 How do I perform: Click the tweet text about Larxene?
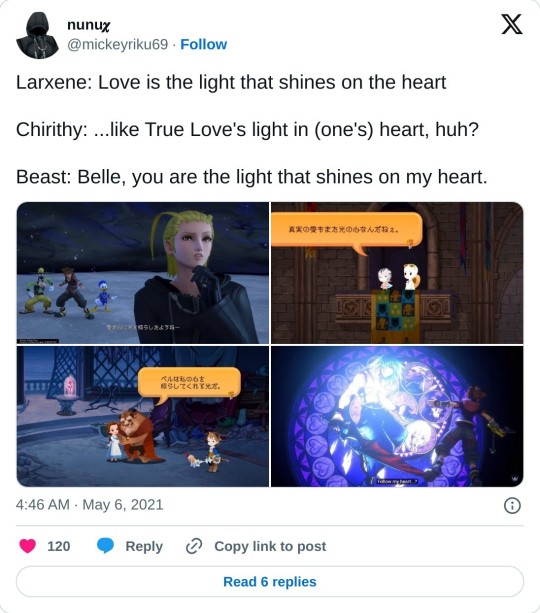pos(231,82)
